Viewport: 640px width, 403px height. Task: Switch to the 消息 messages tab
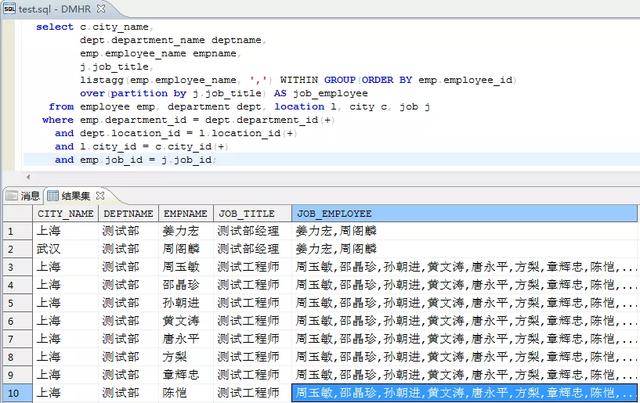[23, 196]
